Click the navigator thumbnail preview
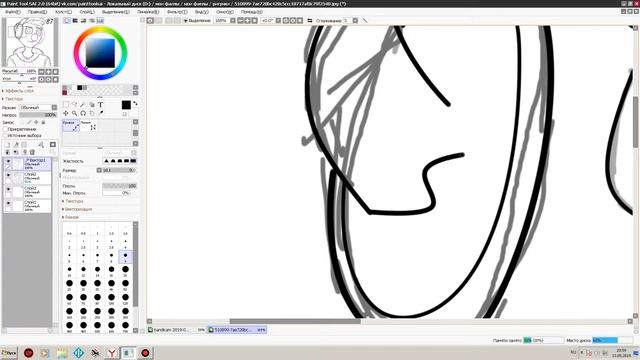Image resolution: width=640 pixels, height=360 pixels. [x=29, y=42]
